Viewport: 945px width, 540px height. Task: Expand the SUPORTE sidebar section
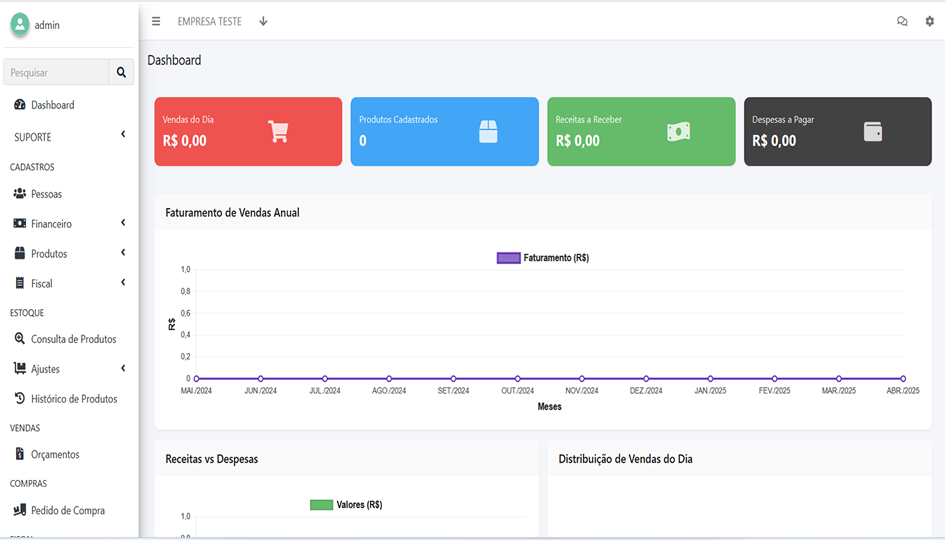coord(68,136)
